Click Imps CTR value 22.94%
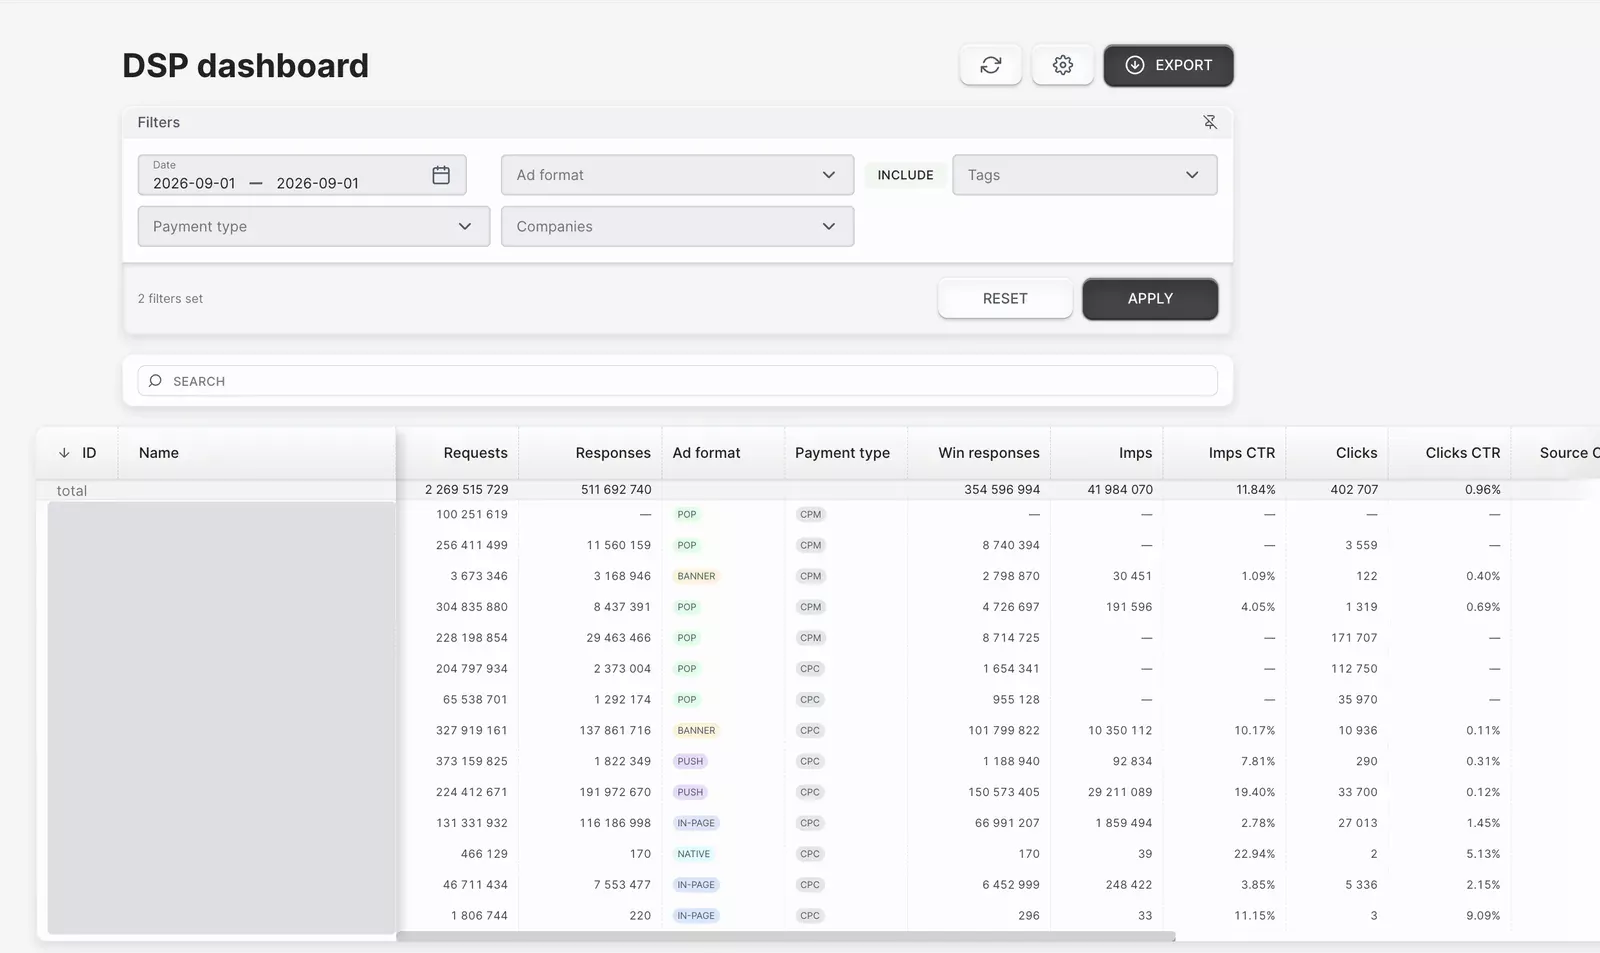Image resolution: width=1600 pixels, height=953 pixels. pyautogui.click(x=1254, y=854)
